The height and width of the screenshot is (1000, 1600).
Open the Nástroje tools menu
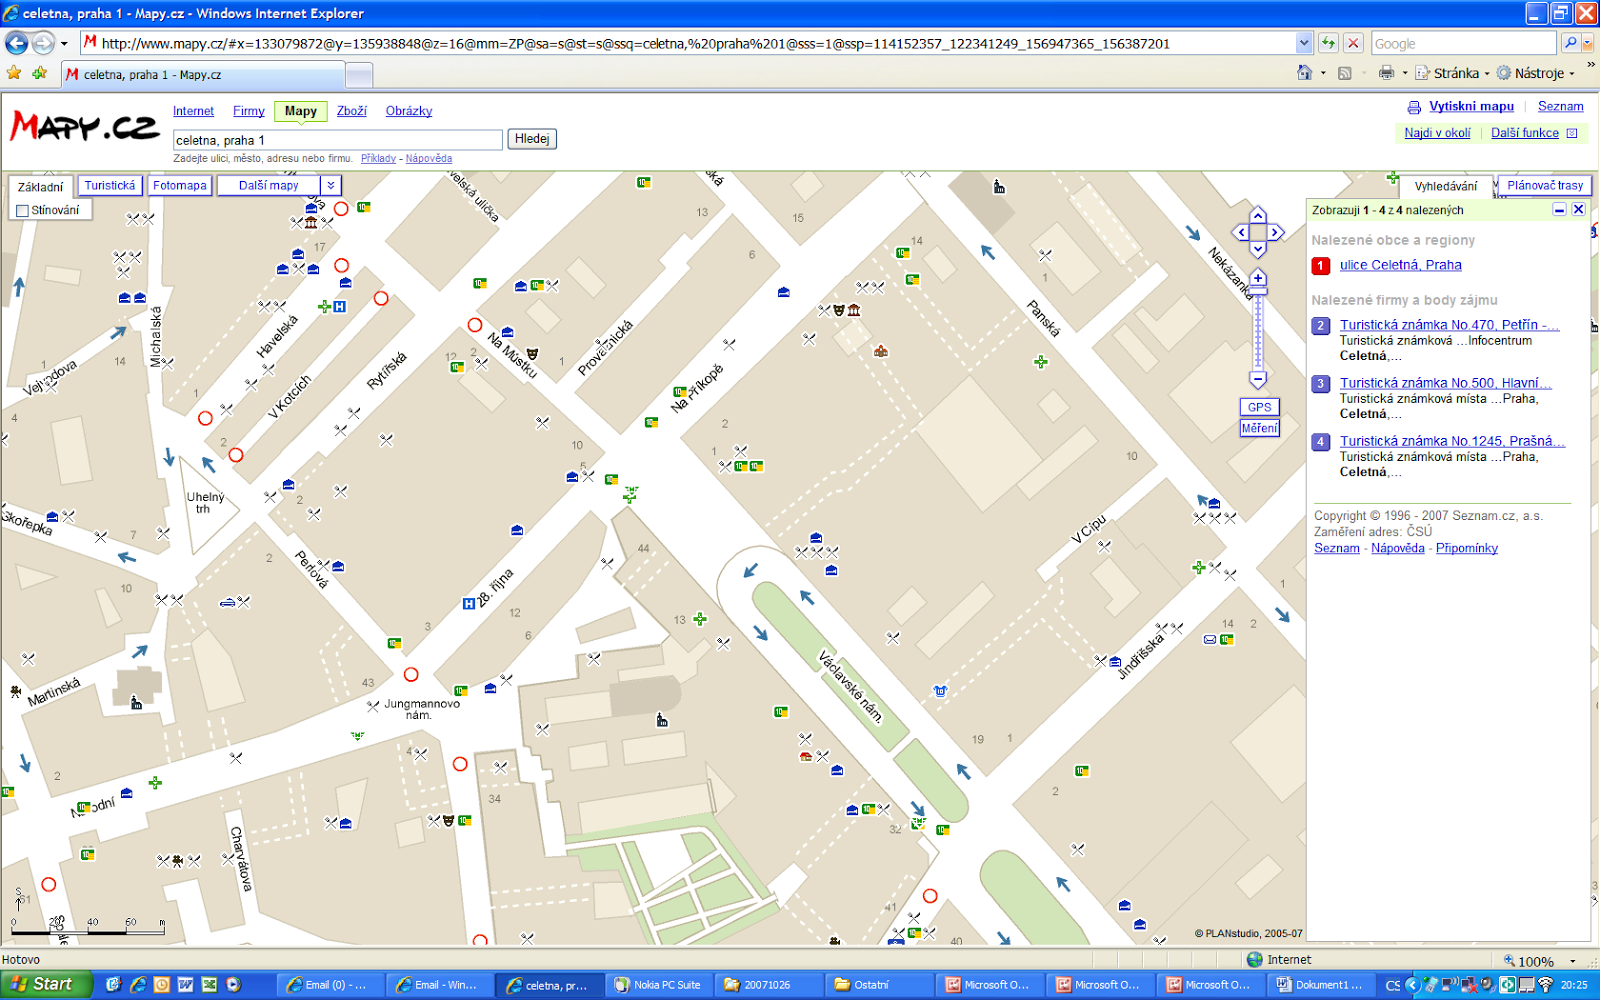[1536, 73]
